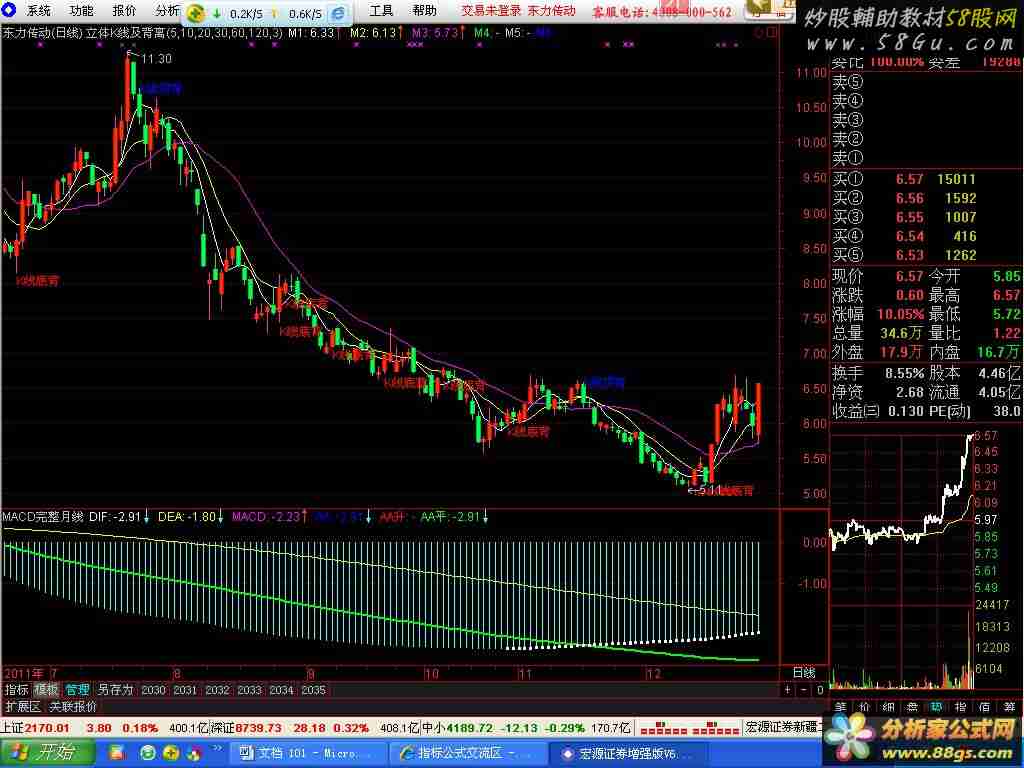Switch to 指标公式交流区 browser taskbar item
Viewport: 1024px width, 768px height.
[467, 753]
